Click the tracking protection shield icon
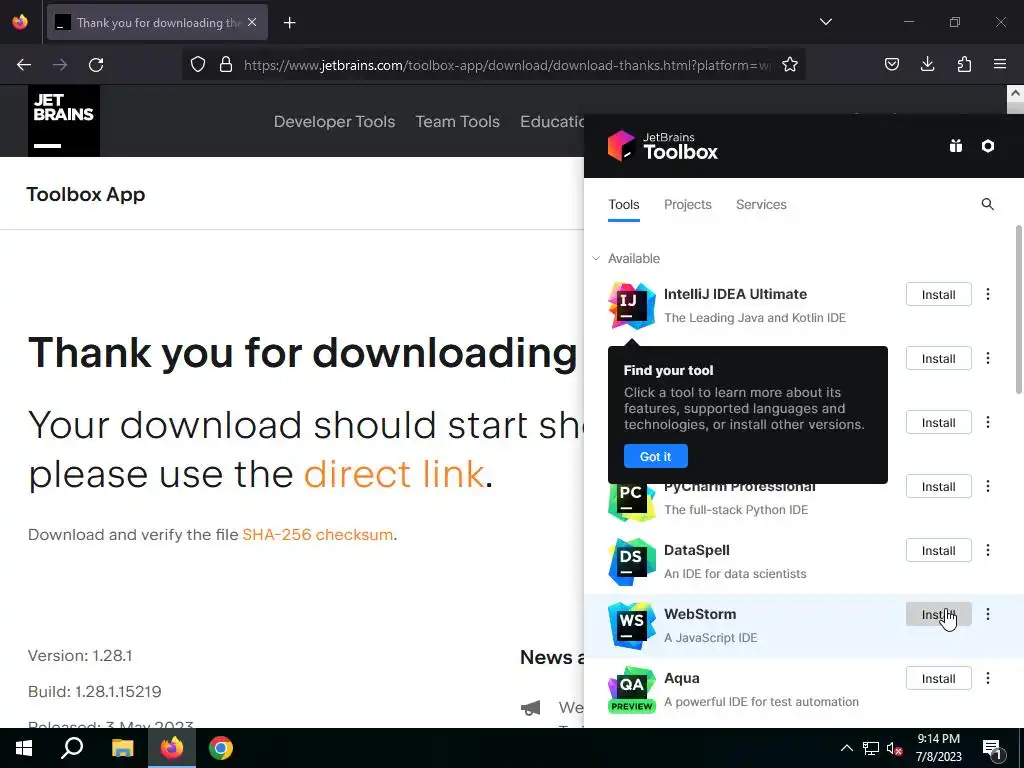Viewport: 1024px width, 768px height. pos(198,65)
